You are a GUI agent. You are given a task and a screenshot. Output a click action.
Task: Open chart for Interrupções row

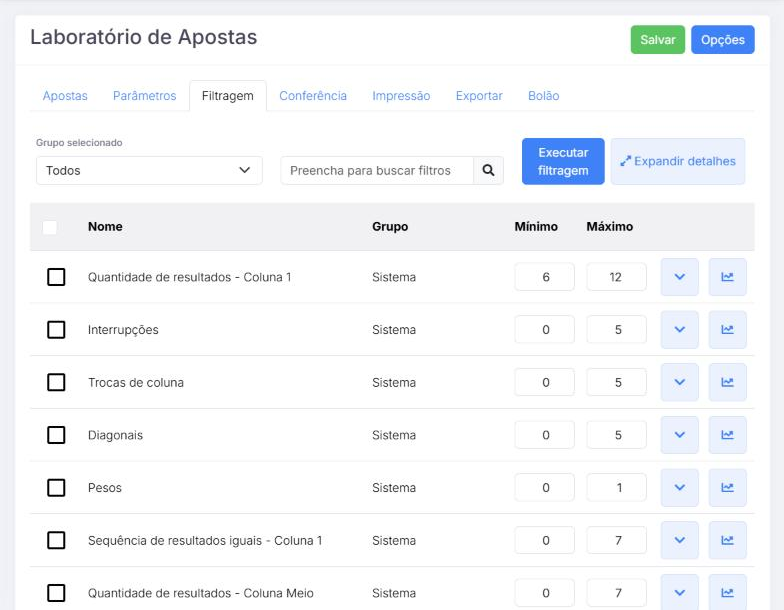click(x=728, y=330)
